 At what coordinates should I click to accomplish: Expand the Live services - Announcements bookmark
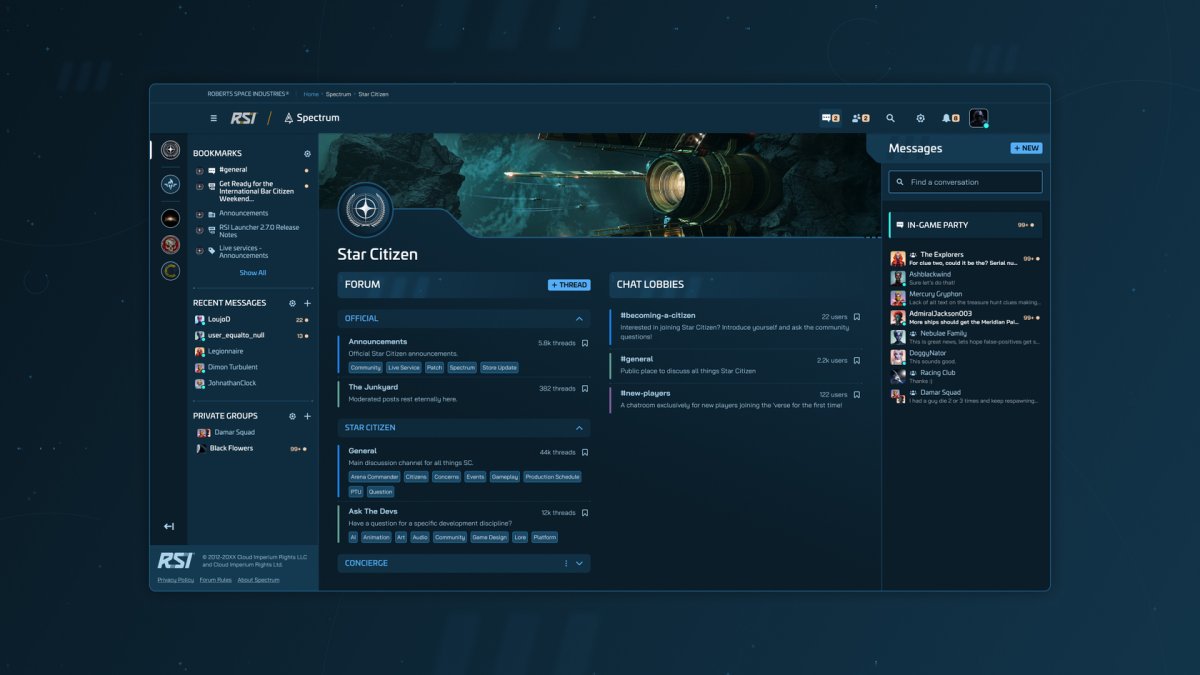click(199, 250)
